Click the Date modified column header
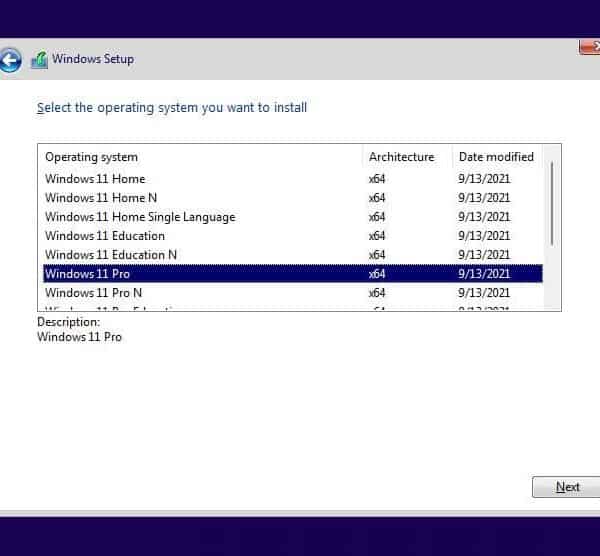Viewport: 600px width, 556px height. [x=497, y=157]
